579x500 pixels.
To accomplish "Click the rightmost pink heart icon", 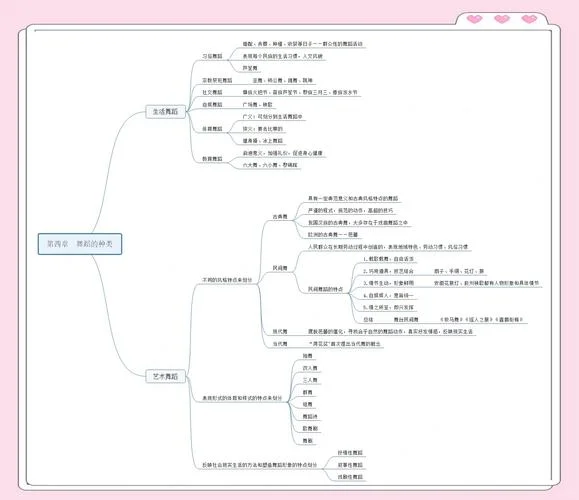I will coord(529,18).
